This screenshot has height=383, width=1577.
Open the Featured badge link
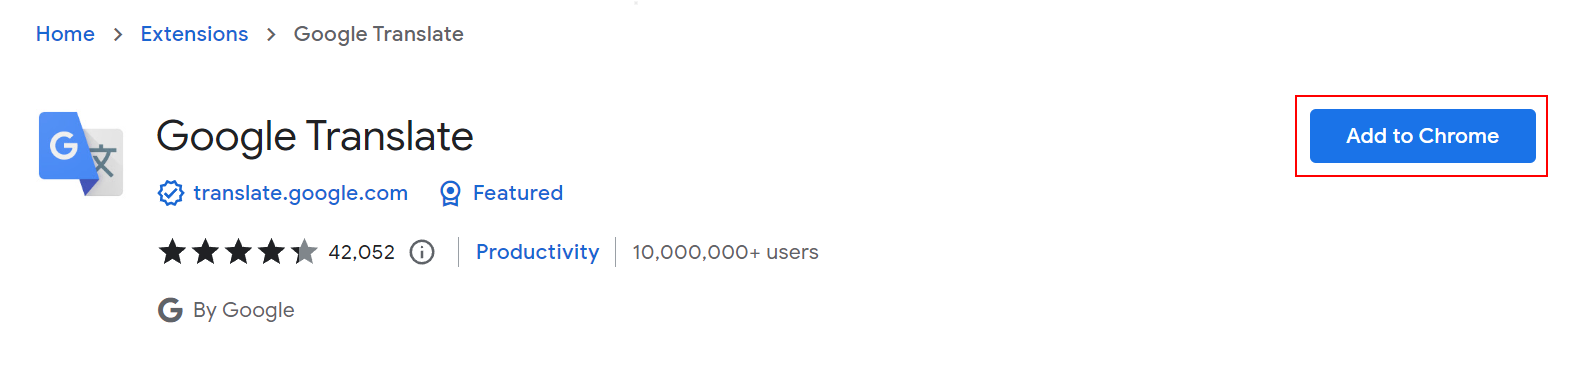coord(518,193)
